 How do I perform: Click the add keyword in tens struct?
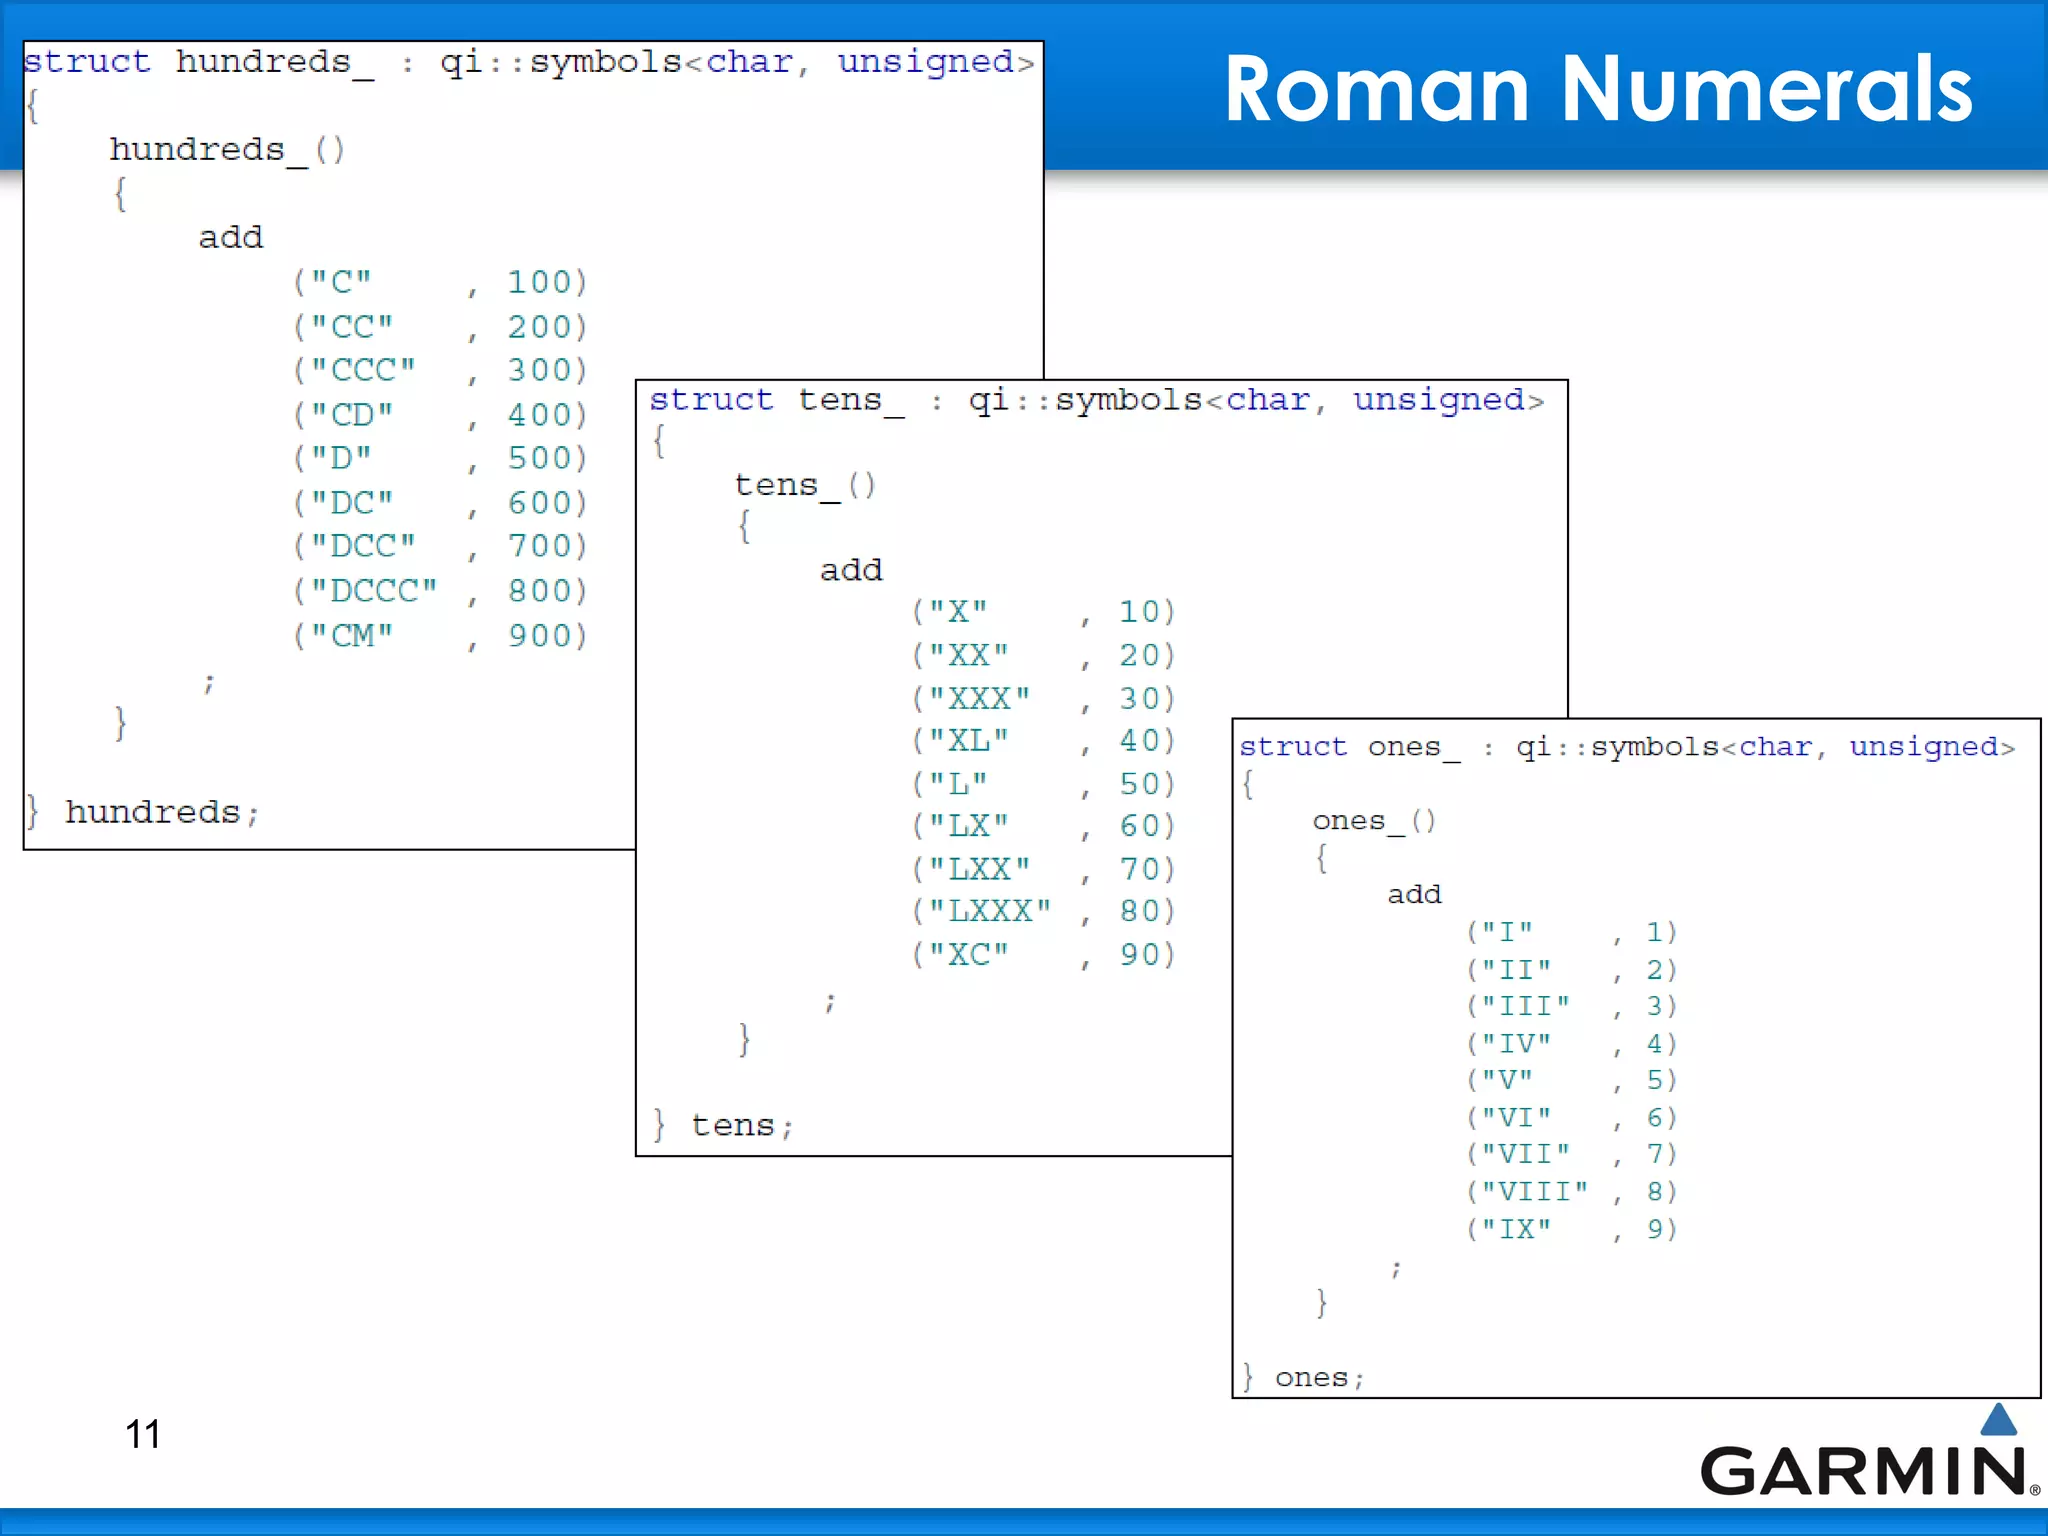coord(851,570)
